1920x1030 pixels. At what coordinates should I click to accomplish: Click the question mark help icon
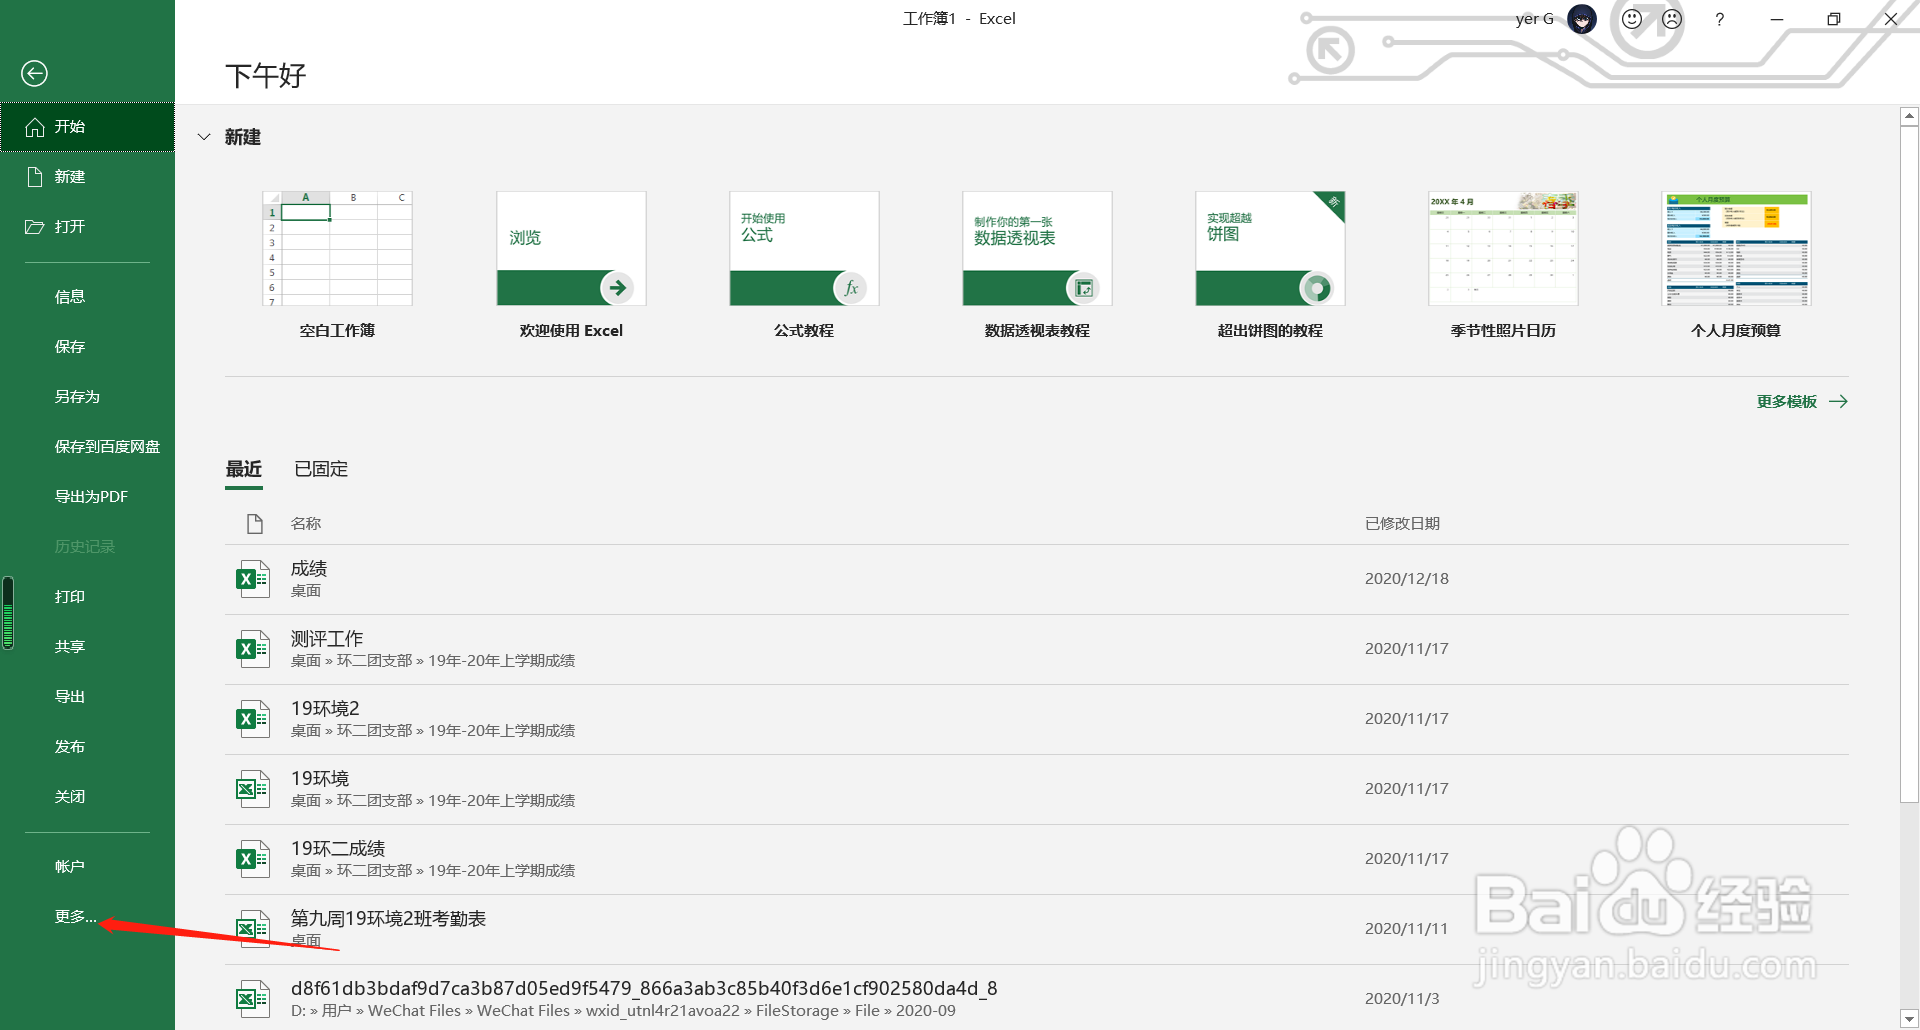pyautogui.click(x=1719, y=19)
